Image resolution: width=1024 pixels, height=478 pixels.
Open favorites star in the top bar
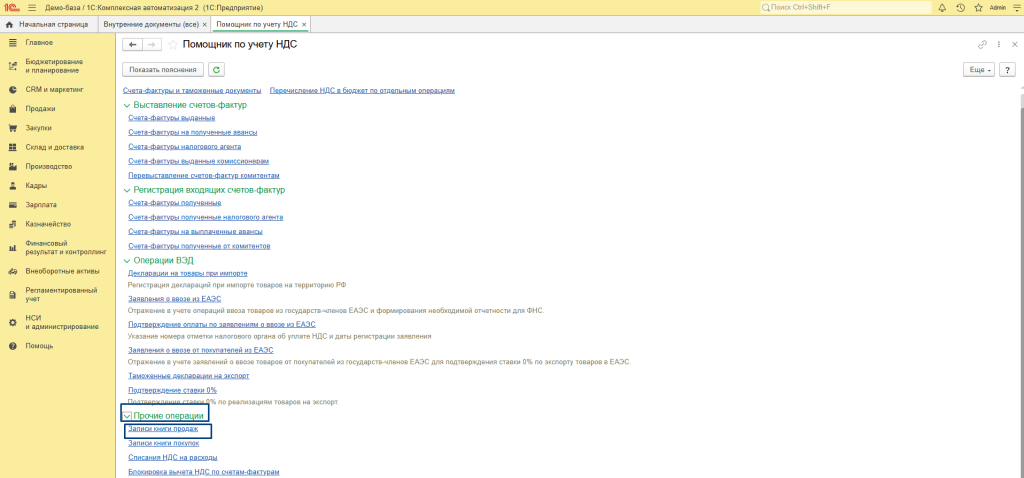coord(976,7)
